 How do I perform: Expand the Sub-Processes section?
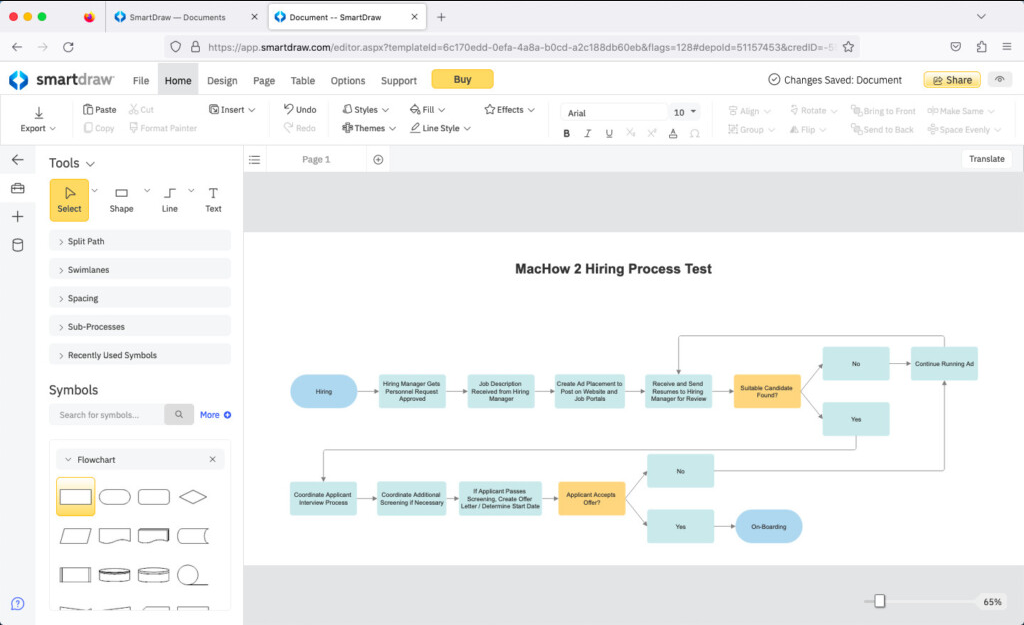(140, 327)
